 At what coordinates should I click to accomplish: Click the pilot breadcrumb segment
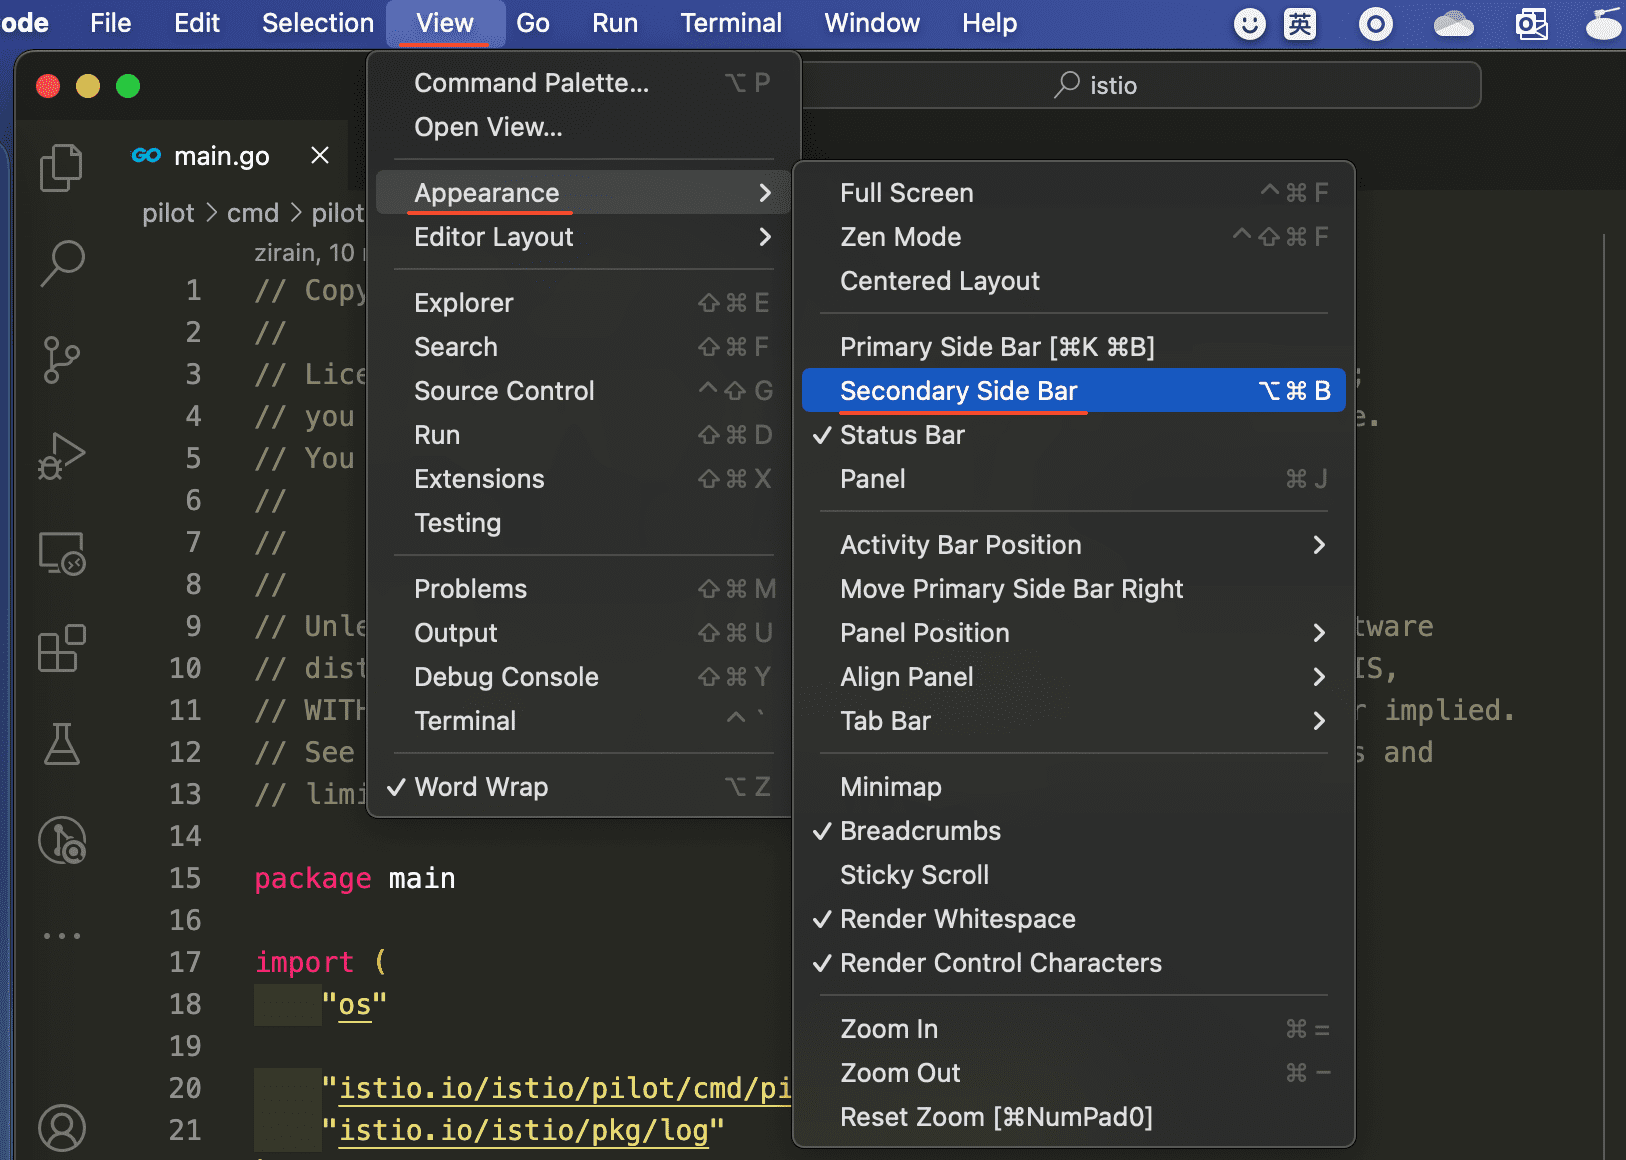168,213
